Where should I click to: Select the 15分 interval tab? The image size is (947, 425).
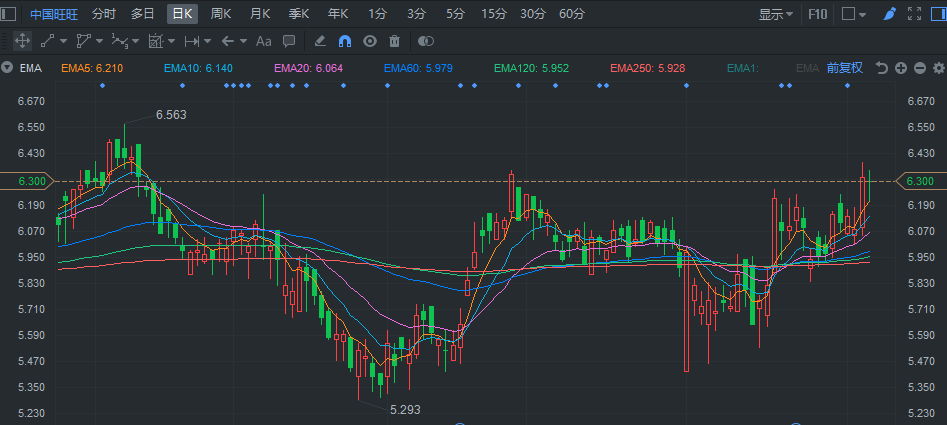[x=494, y=14]
